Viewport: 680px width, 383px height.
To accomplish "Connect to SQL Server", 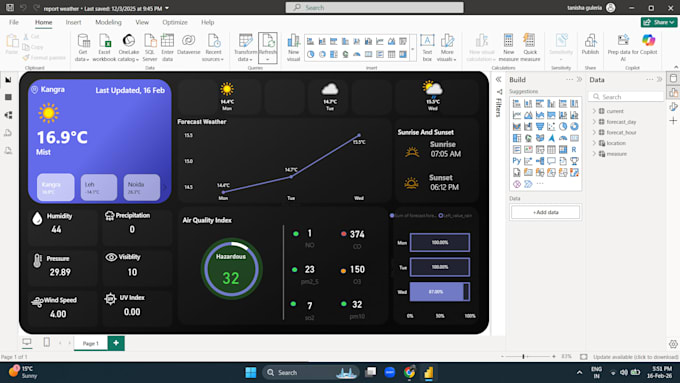I will [150, 48].
